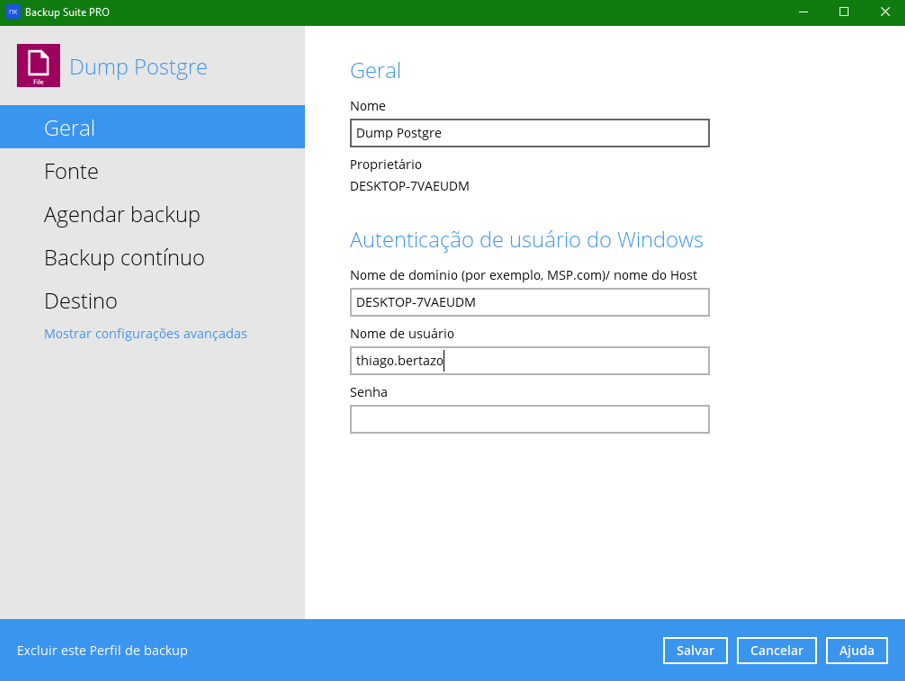The image size is (905, 681).
Task: Open help with the Ajuda button
Action: click(x=856, y=650)
